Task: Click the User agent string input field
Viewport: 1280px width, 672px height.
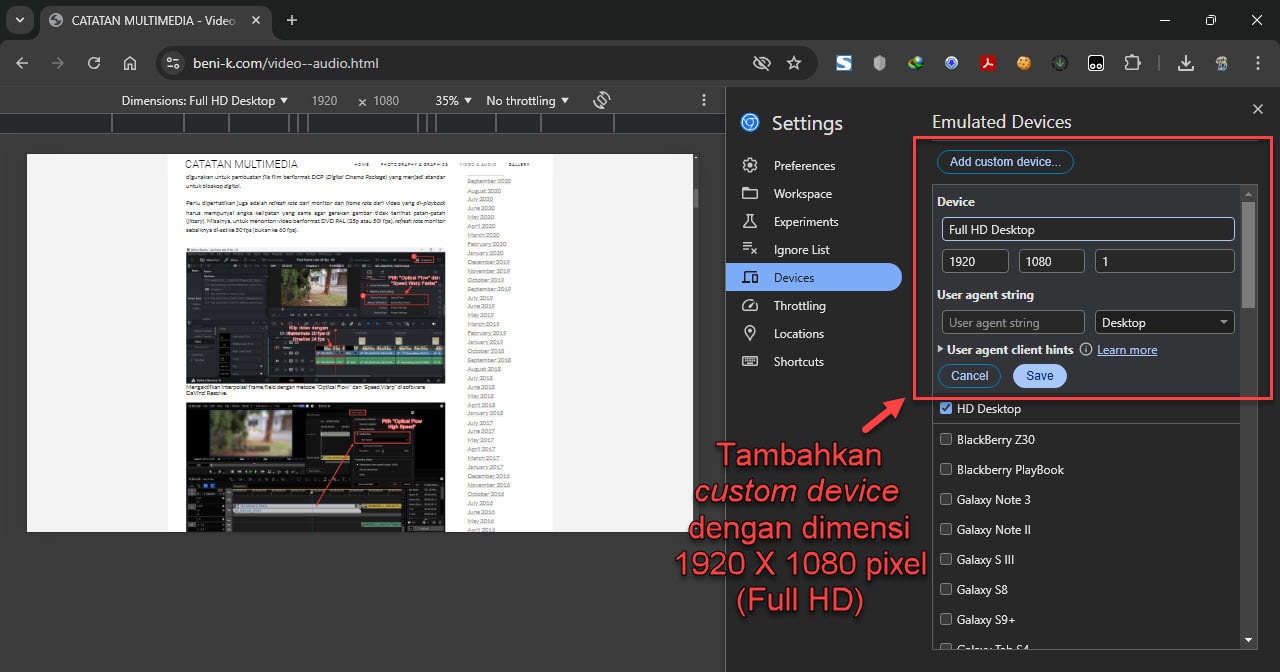Action: tap(1013, 322)
